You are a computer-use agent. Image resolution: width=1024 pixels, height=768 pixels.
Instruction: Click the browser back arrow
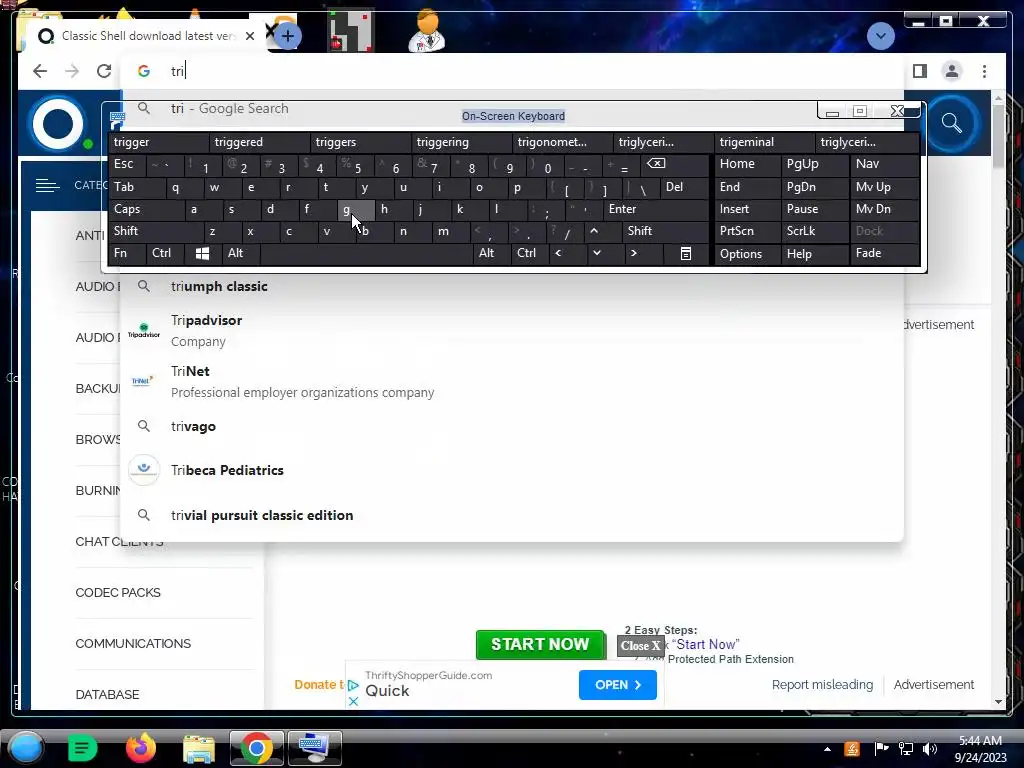click(40, 71)
